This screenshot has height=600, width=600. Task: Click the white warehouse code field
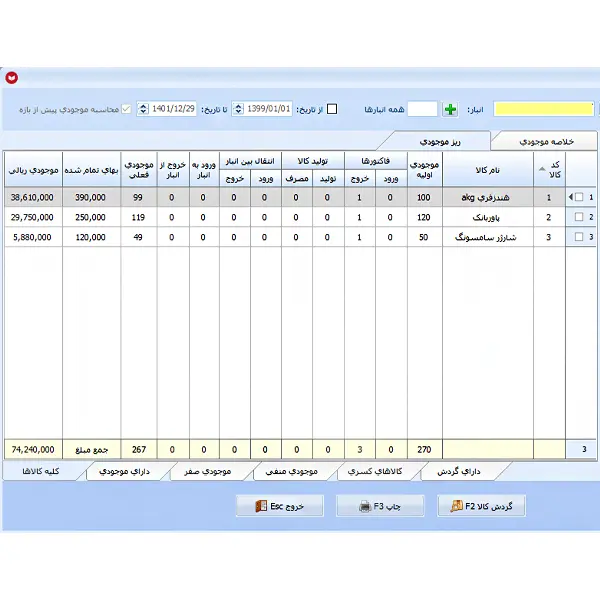[422, 109]
